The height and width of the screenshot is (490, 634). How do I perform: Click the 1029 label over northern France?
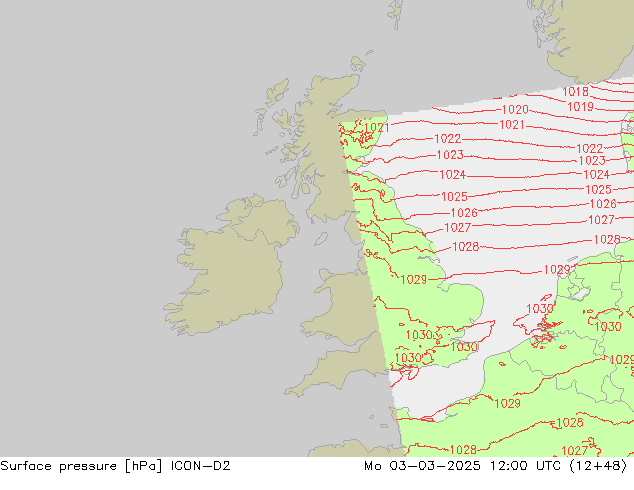click(507, 403)
